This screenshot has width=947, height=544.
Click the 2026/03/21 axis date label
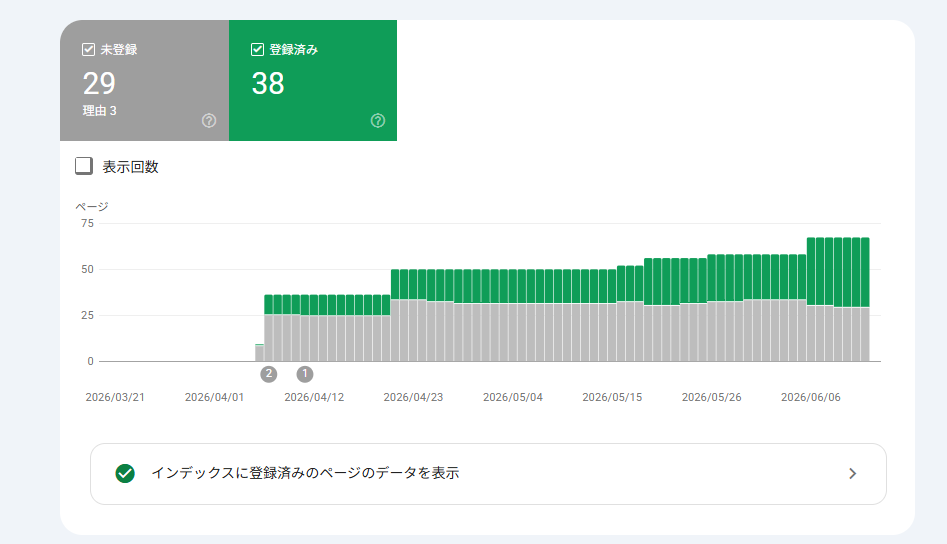point(115,397)
